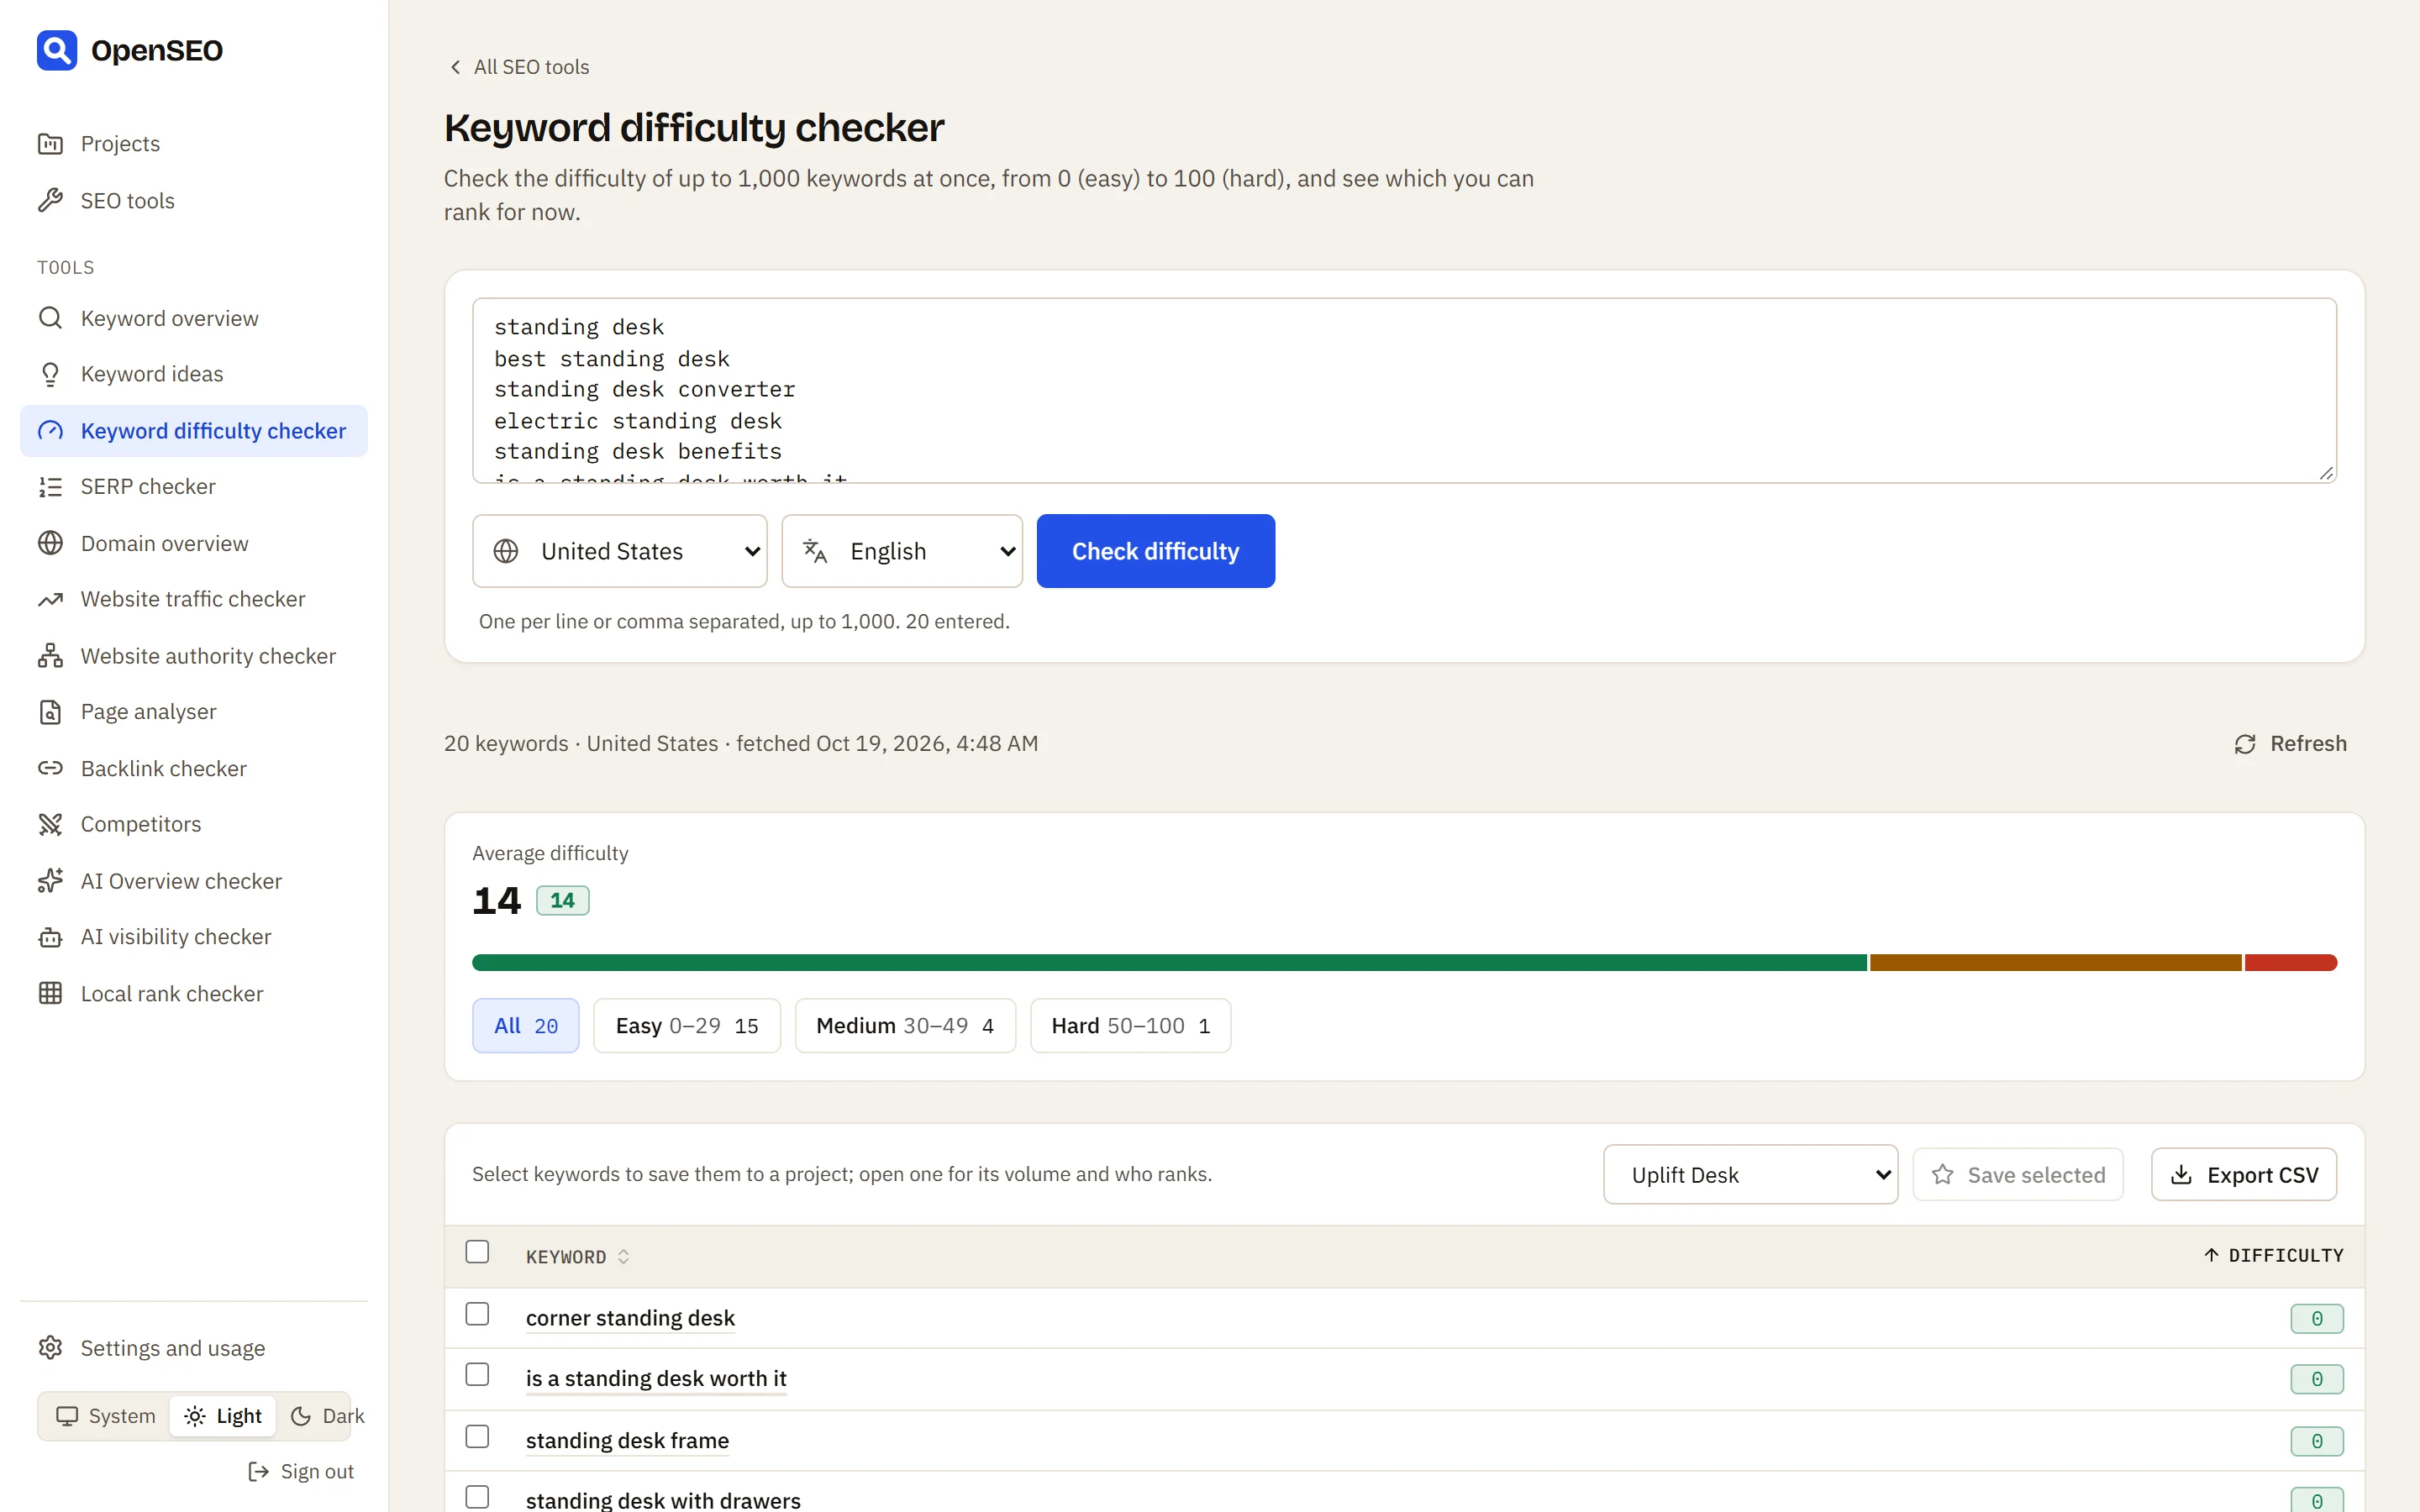This screenshot has height=1512, width=2420.
Task: Check the corner standing desk row
Action: click(x=477, y=1314)
